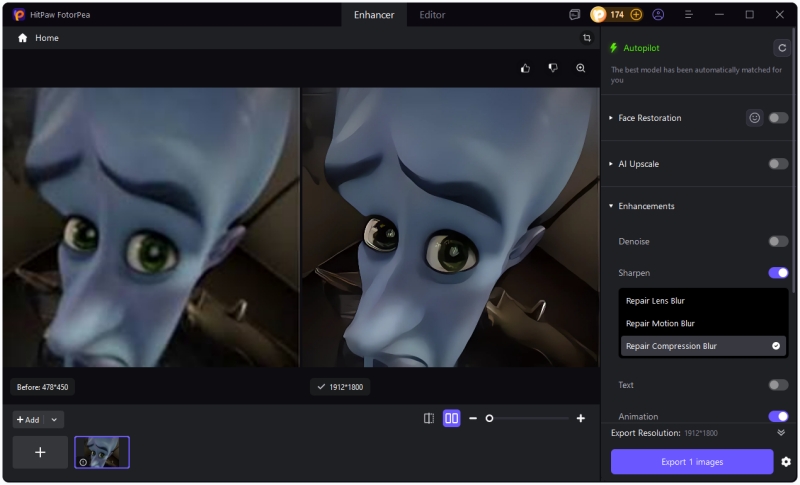This screenshot has height=485, width=800.
Task: Click the large plus add-image tile
Action: coord(40,452)
